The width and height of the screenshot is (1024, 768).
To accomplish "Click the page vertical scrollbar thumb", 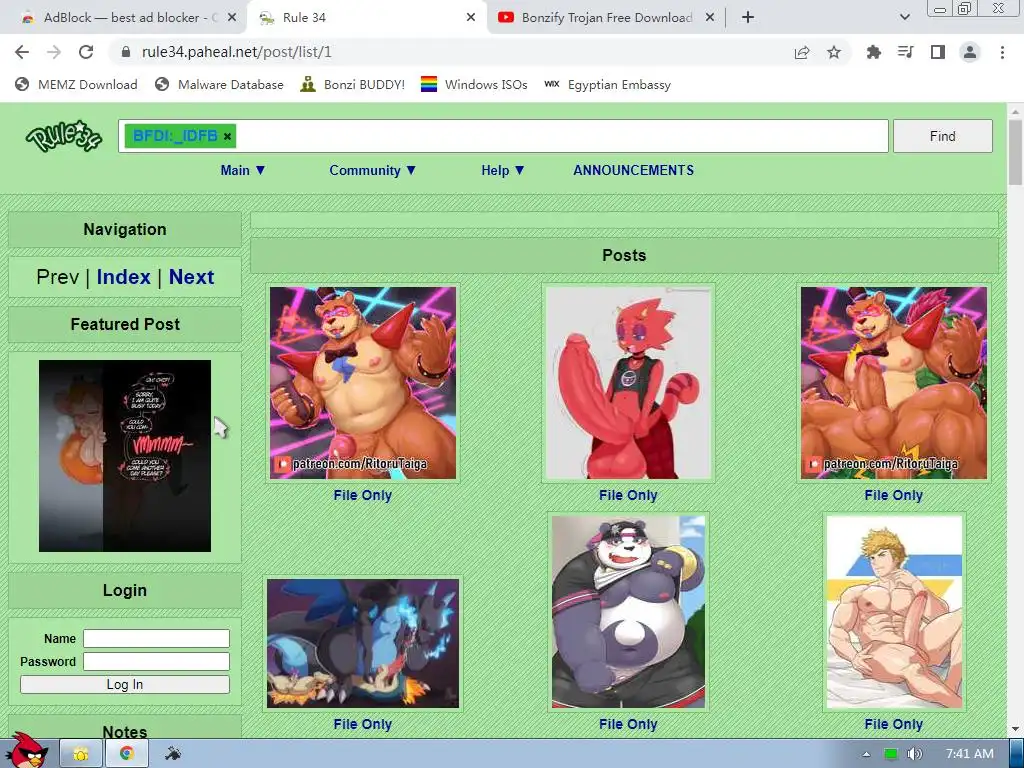I will pos(1015,152).
